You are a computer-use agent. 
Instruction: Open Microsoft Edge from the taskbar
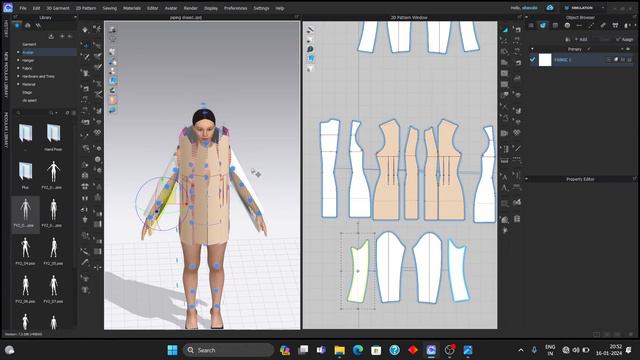click(358, 350)
